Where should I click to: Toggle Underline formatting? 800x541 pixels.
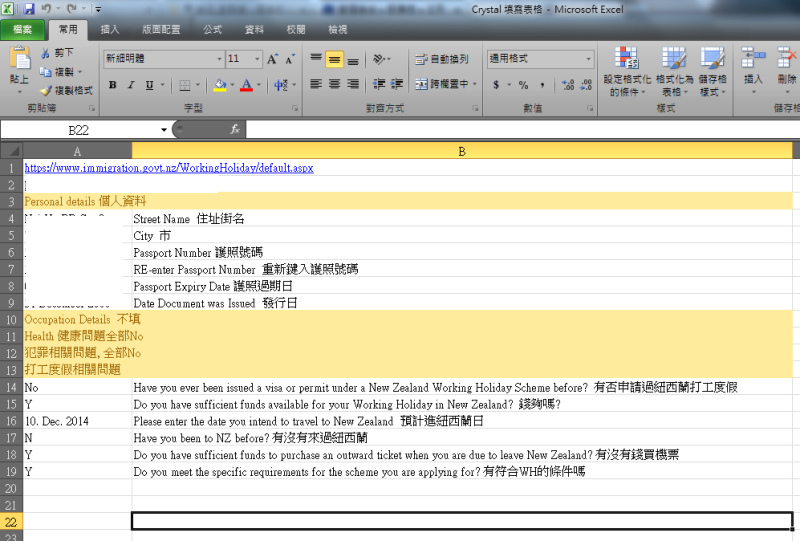pyautogui.click(x=149, y=85)
